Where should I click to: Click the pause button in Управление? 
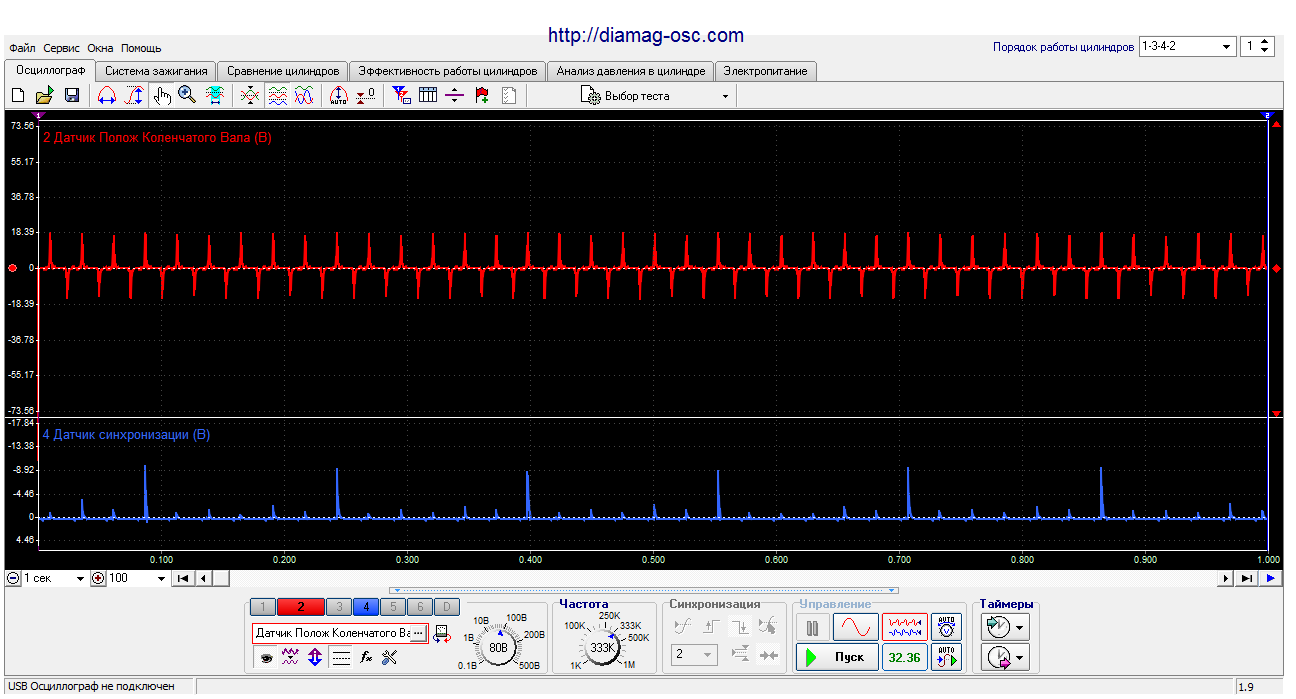[x=812, y=628]
